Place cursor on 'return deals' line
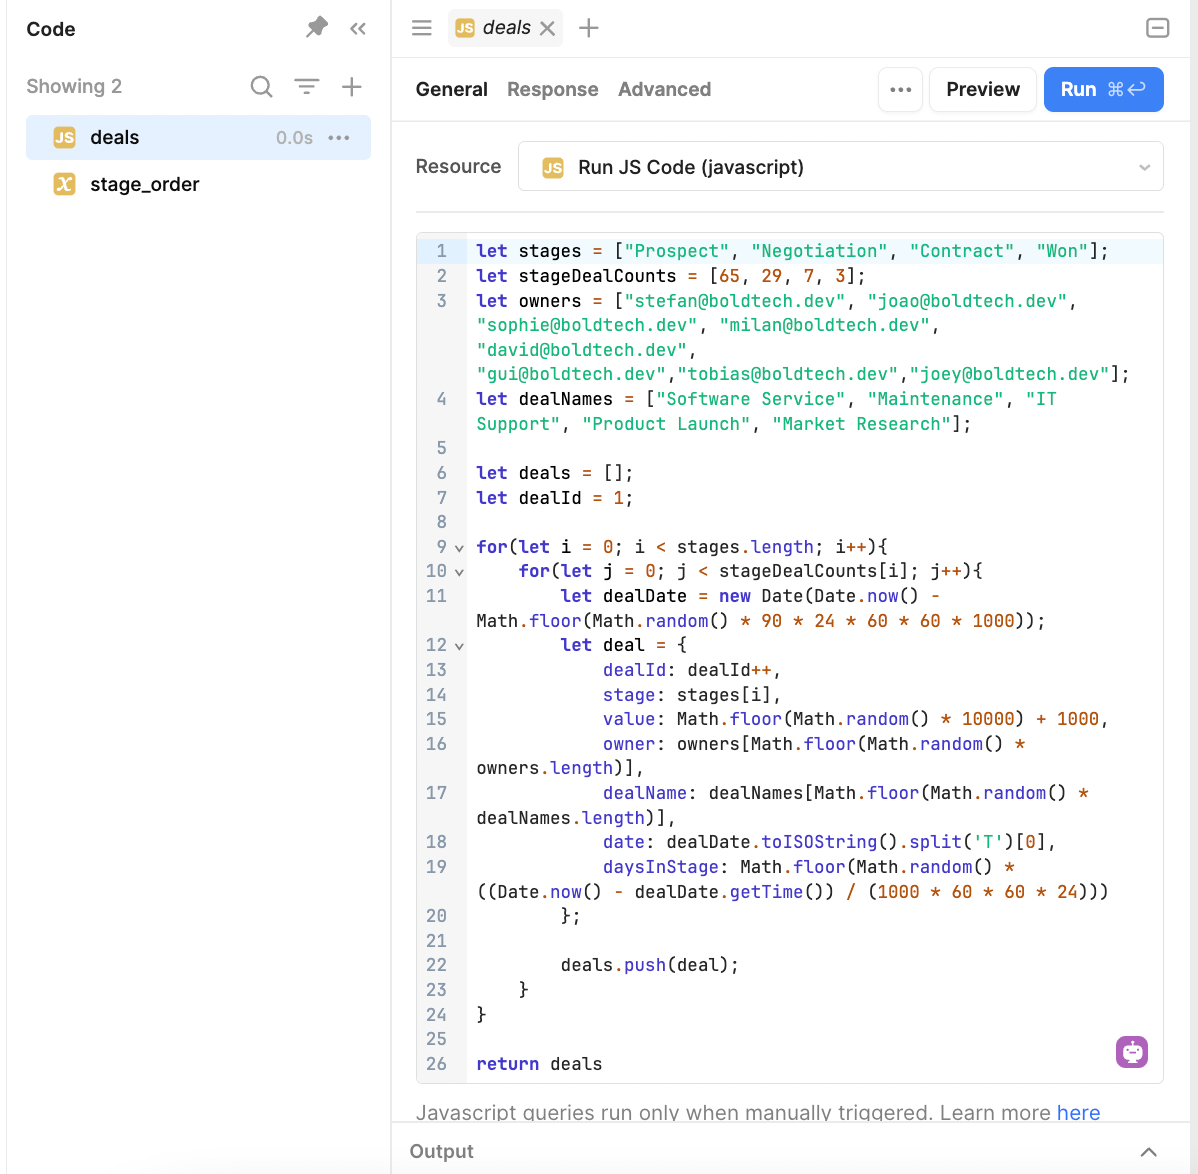 539,1064
